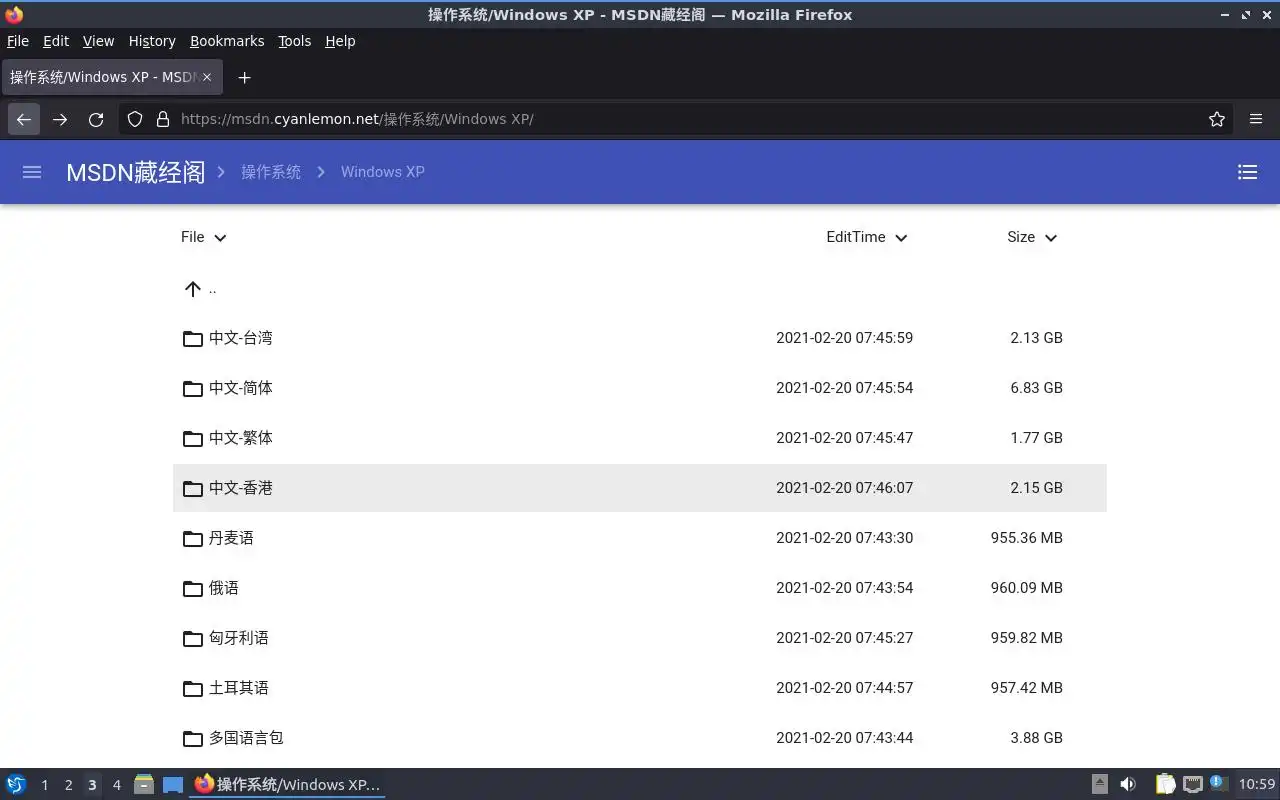Click the folder icon beside 多国语言包
Image resolution: width=1280 pixels, height=800 pixels.
click(x=193, y=739)
